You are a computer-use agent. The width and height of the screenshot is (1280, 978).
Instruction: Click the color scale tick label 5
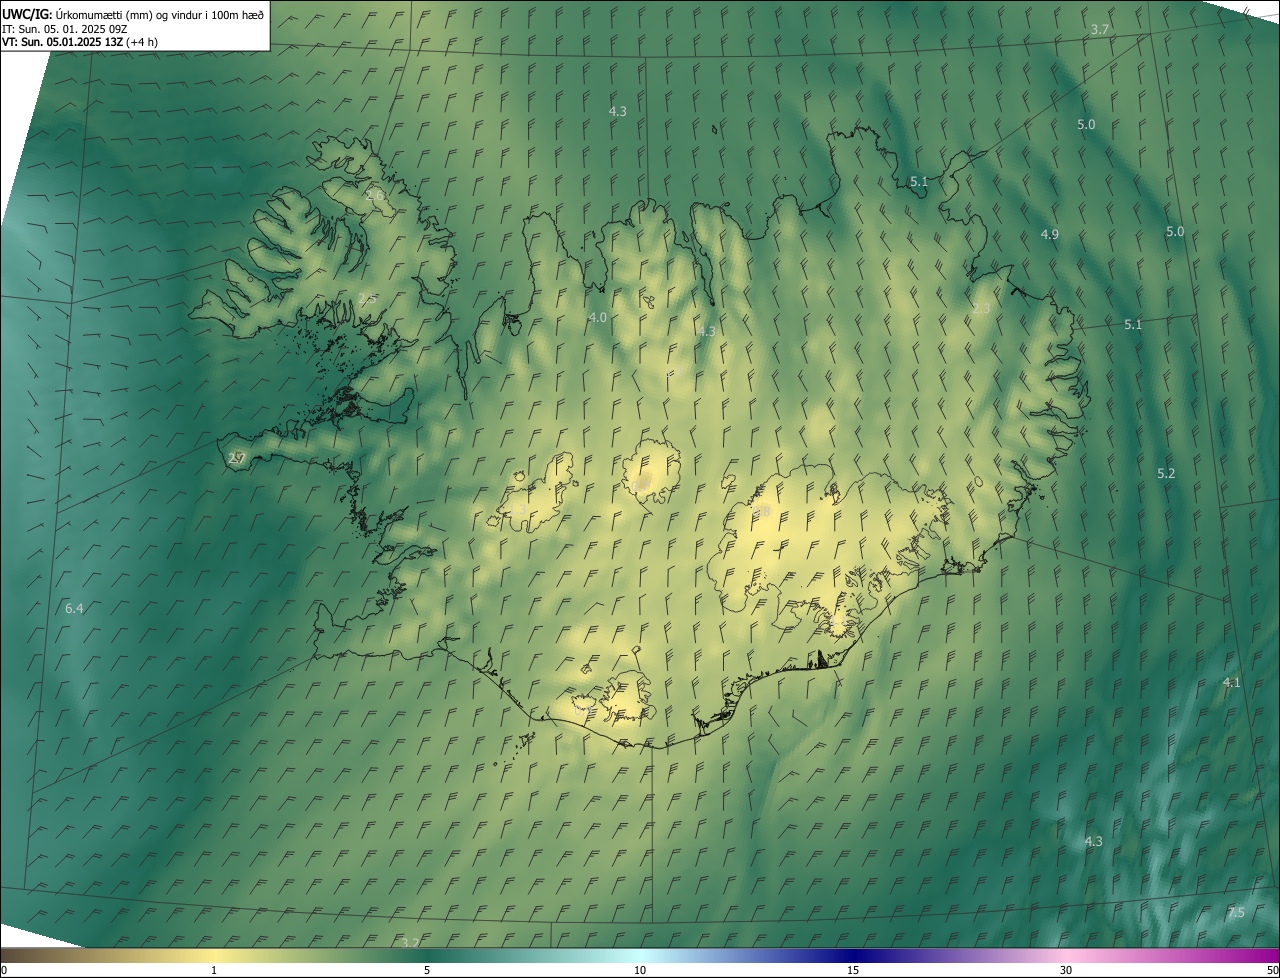point(427,970)
